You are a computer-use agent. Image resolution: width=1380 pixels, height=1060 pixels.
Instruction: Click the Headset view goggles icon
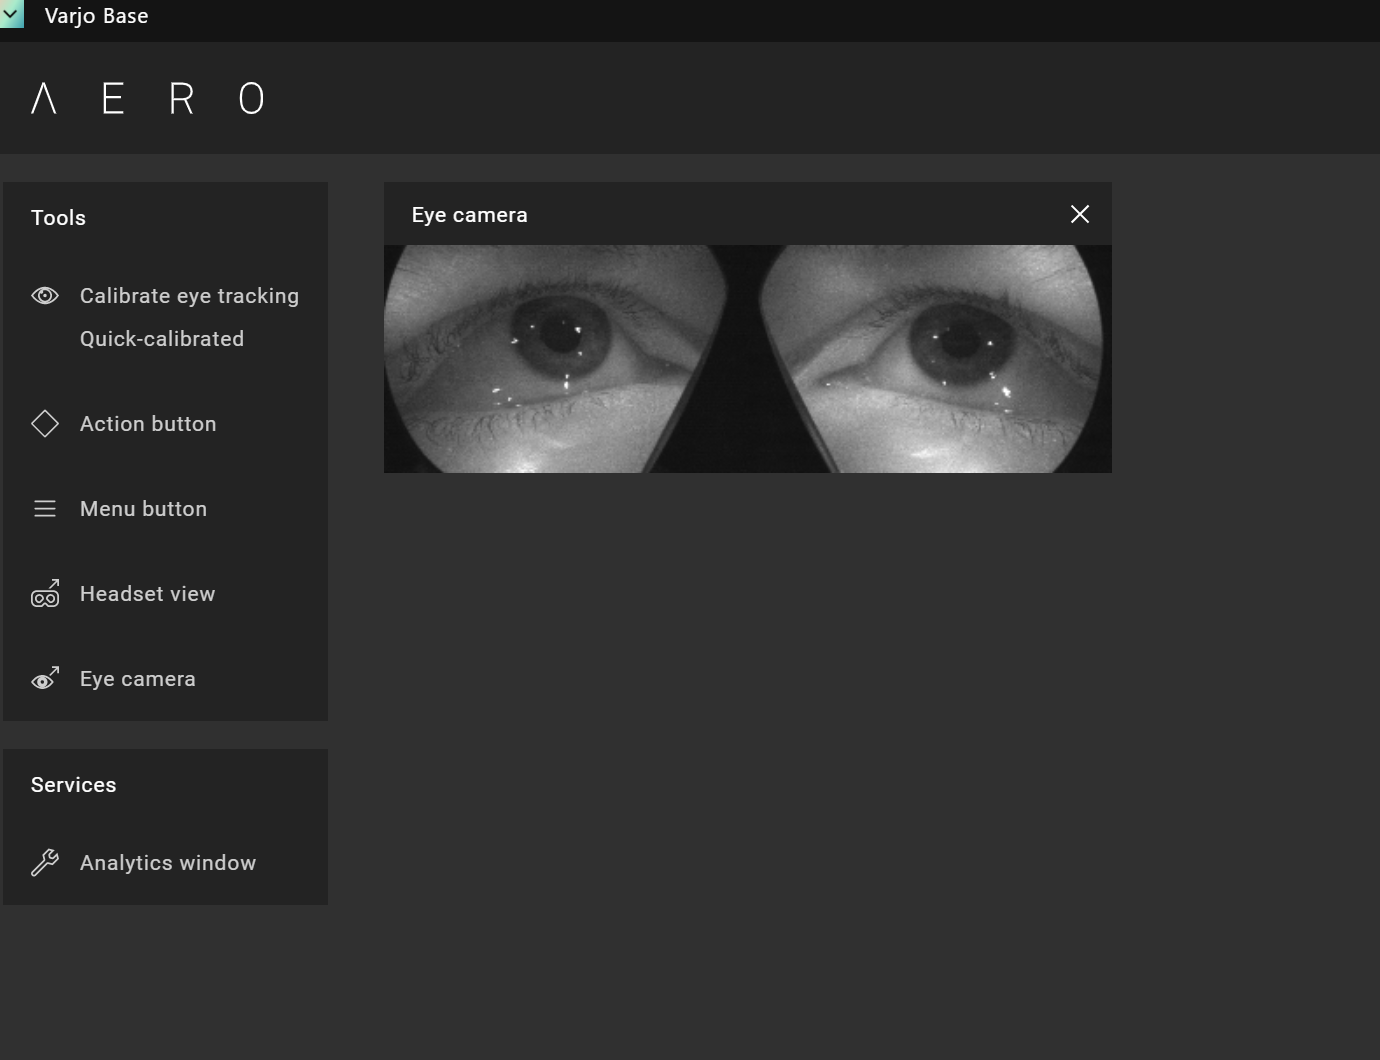pyautogui.click(x=45, y=594)
